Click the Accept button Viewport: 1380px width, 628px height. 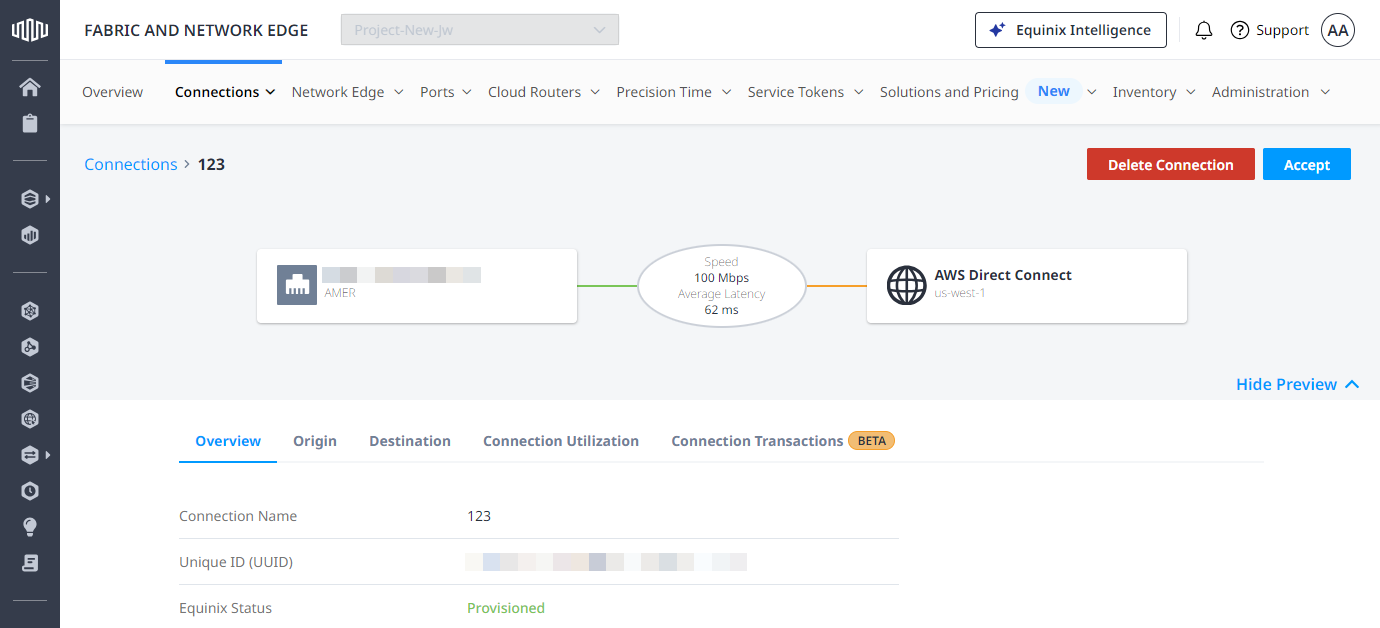point(1307,164)
